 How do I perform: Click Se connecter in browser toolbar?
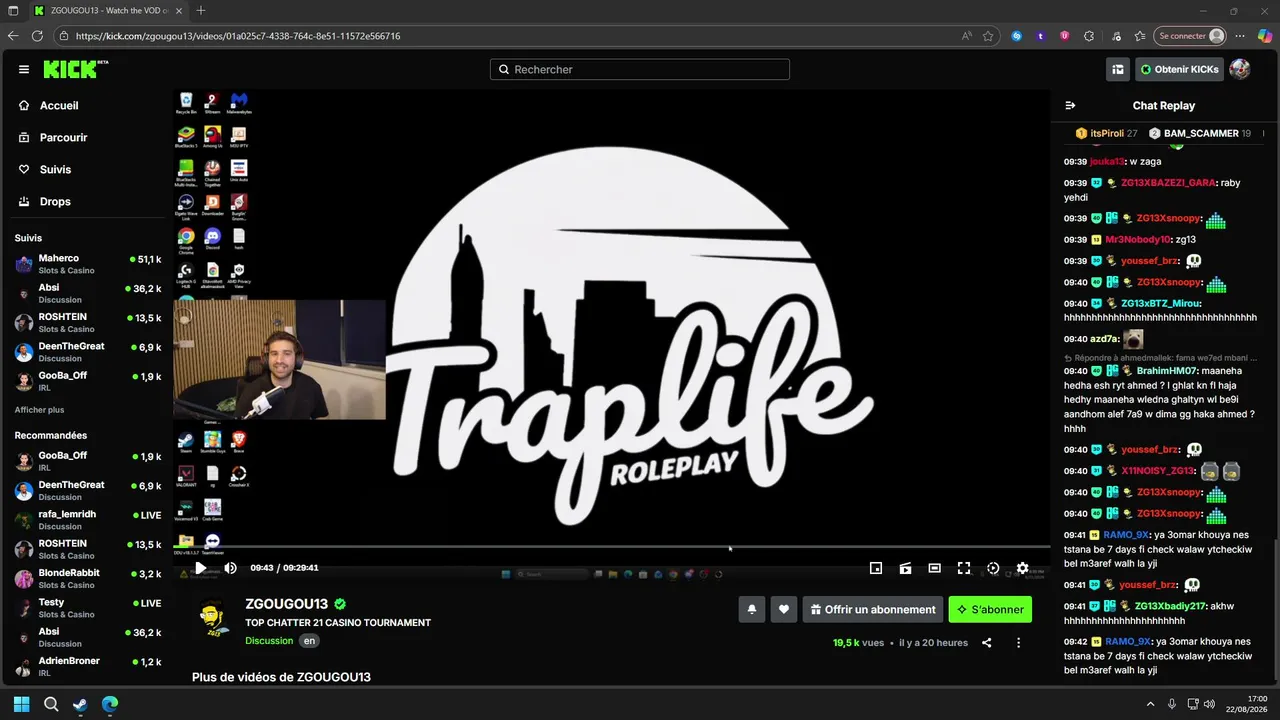1190,35
